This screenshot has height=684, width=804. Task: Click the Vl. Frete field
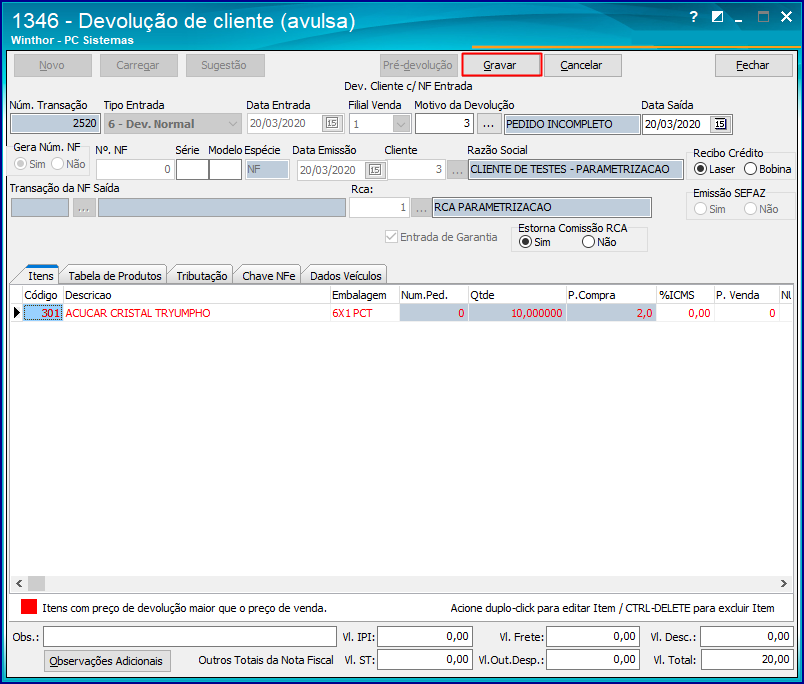coord(593,637)
